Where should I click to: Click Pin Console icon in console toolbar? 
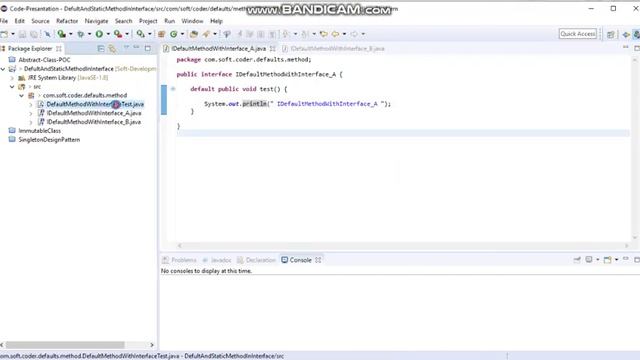pos(577,260)
